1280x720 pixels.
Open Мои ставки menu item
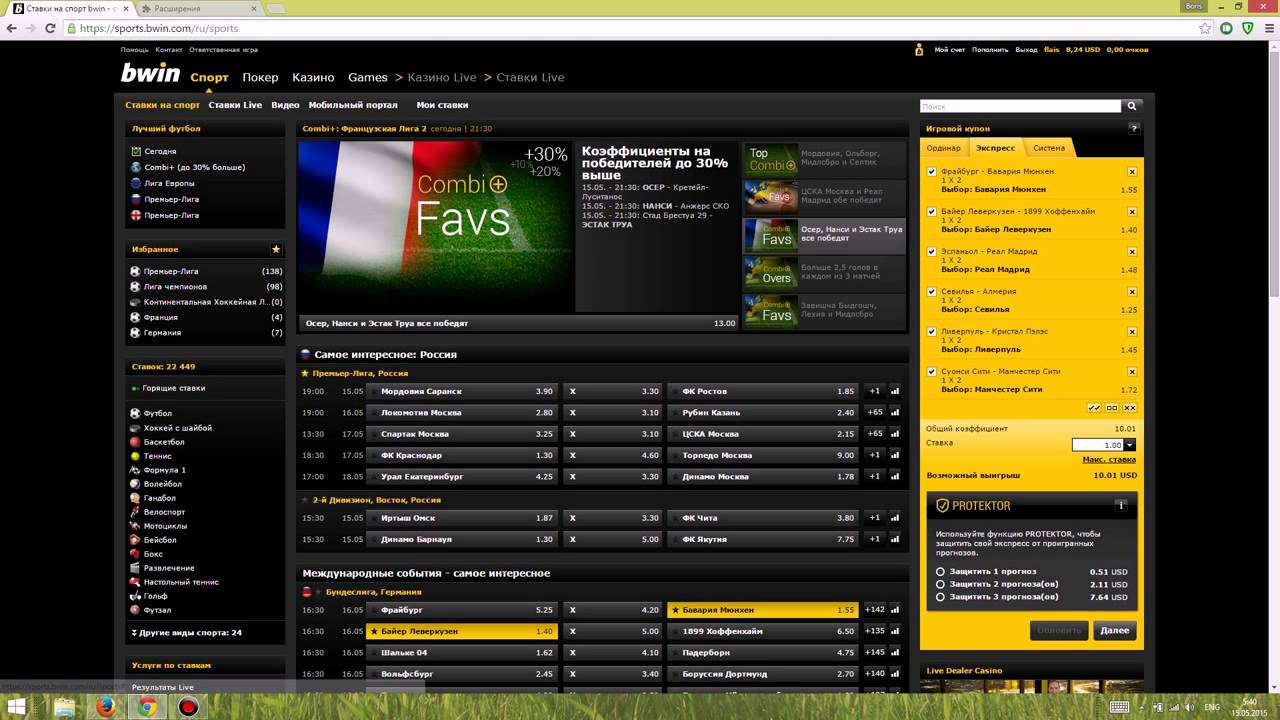click(x=442, y=105)
